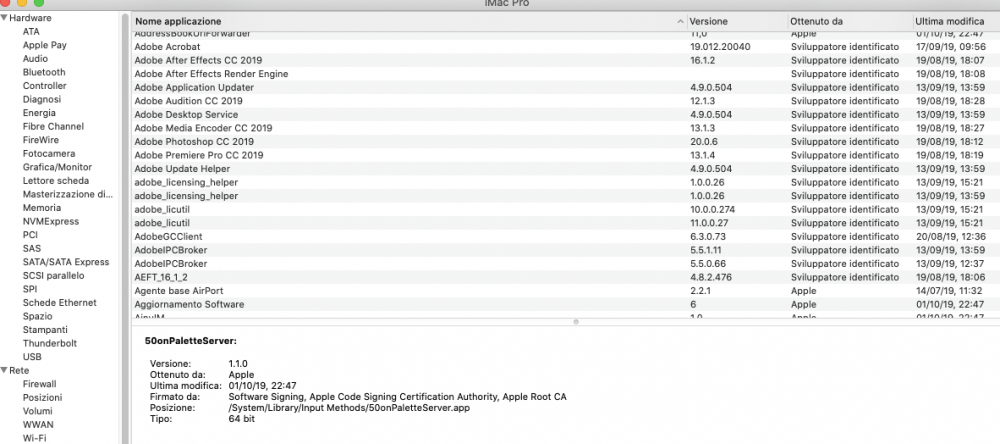This screenshot has height=444, width=1000.
Task: Select Fotocamera in the sidebar
Action: [x=49, y=153]
